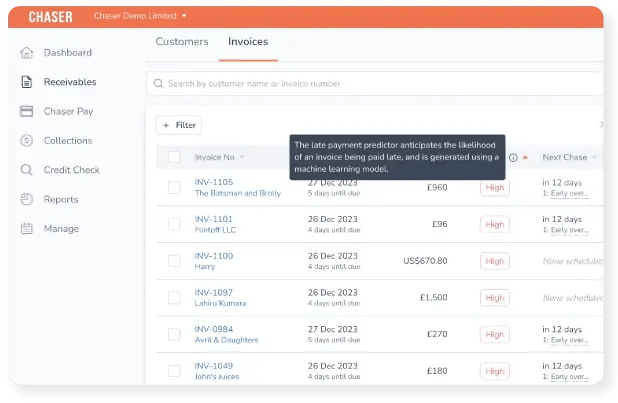Open customer Lahiru Kumara

click(x=220, y=303)
